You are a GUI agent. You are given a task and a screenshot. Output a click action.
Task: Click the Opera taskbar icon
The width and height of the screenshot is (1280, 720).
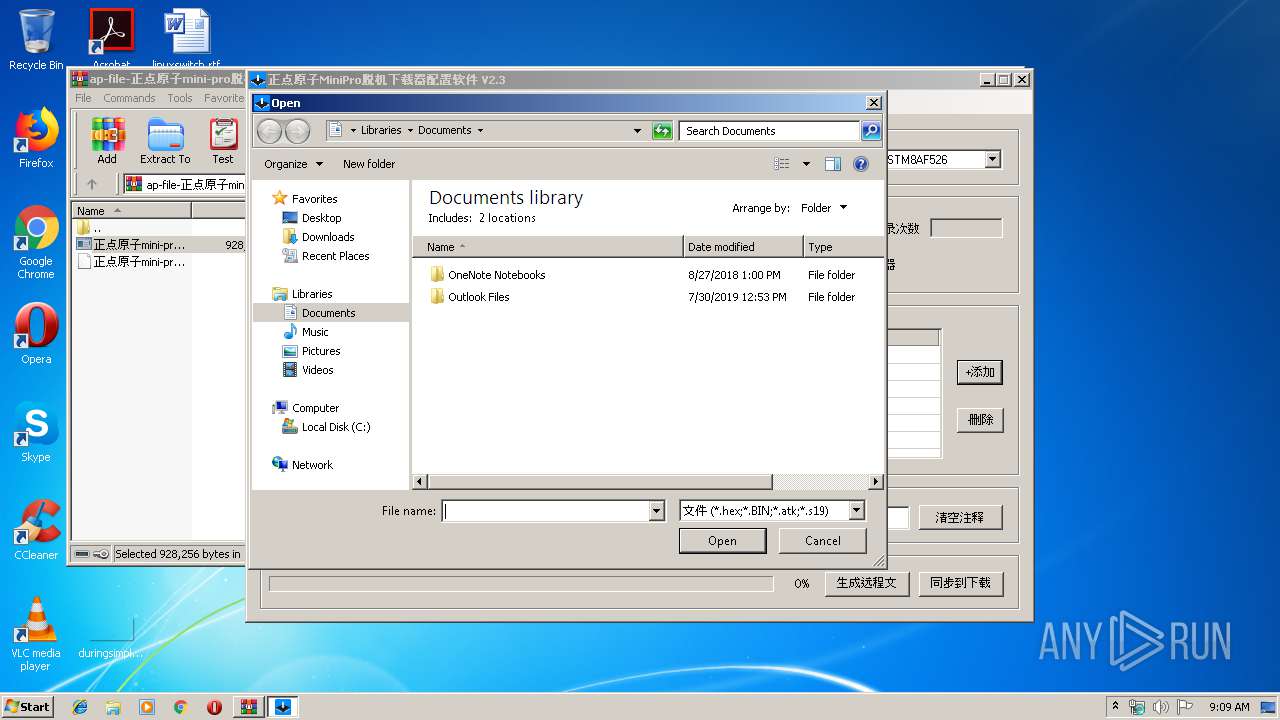point(214,707)
